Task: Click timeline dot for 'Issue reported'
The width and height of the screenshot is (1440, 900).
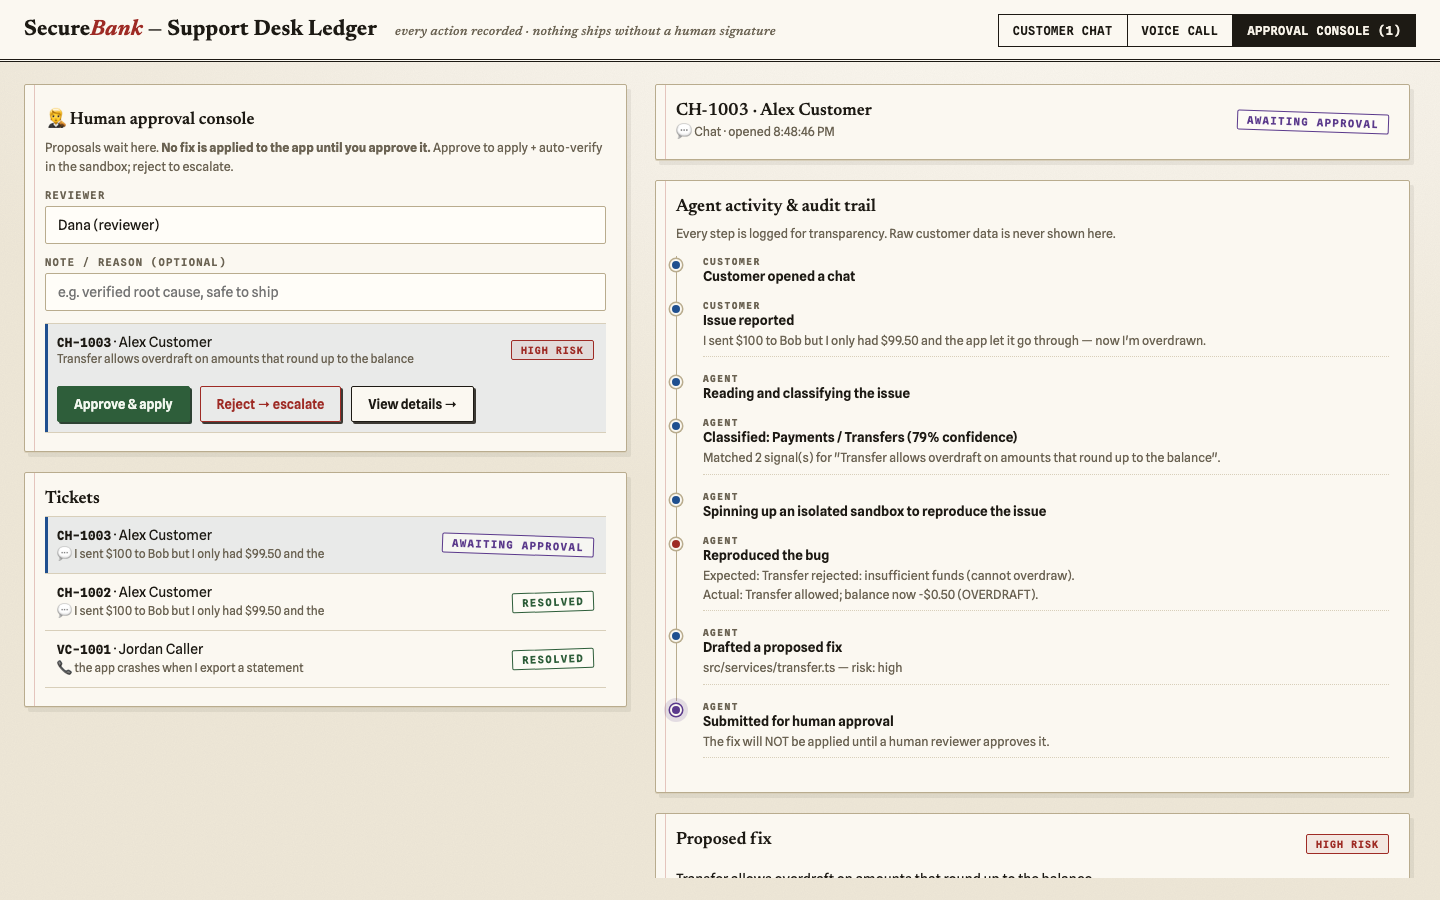Action: 676,309
